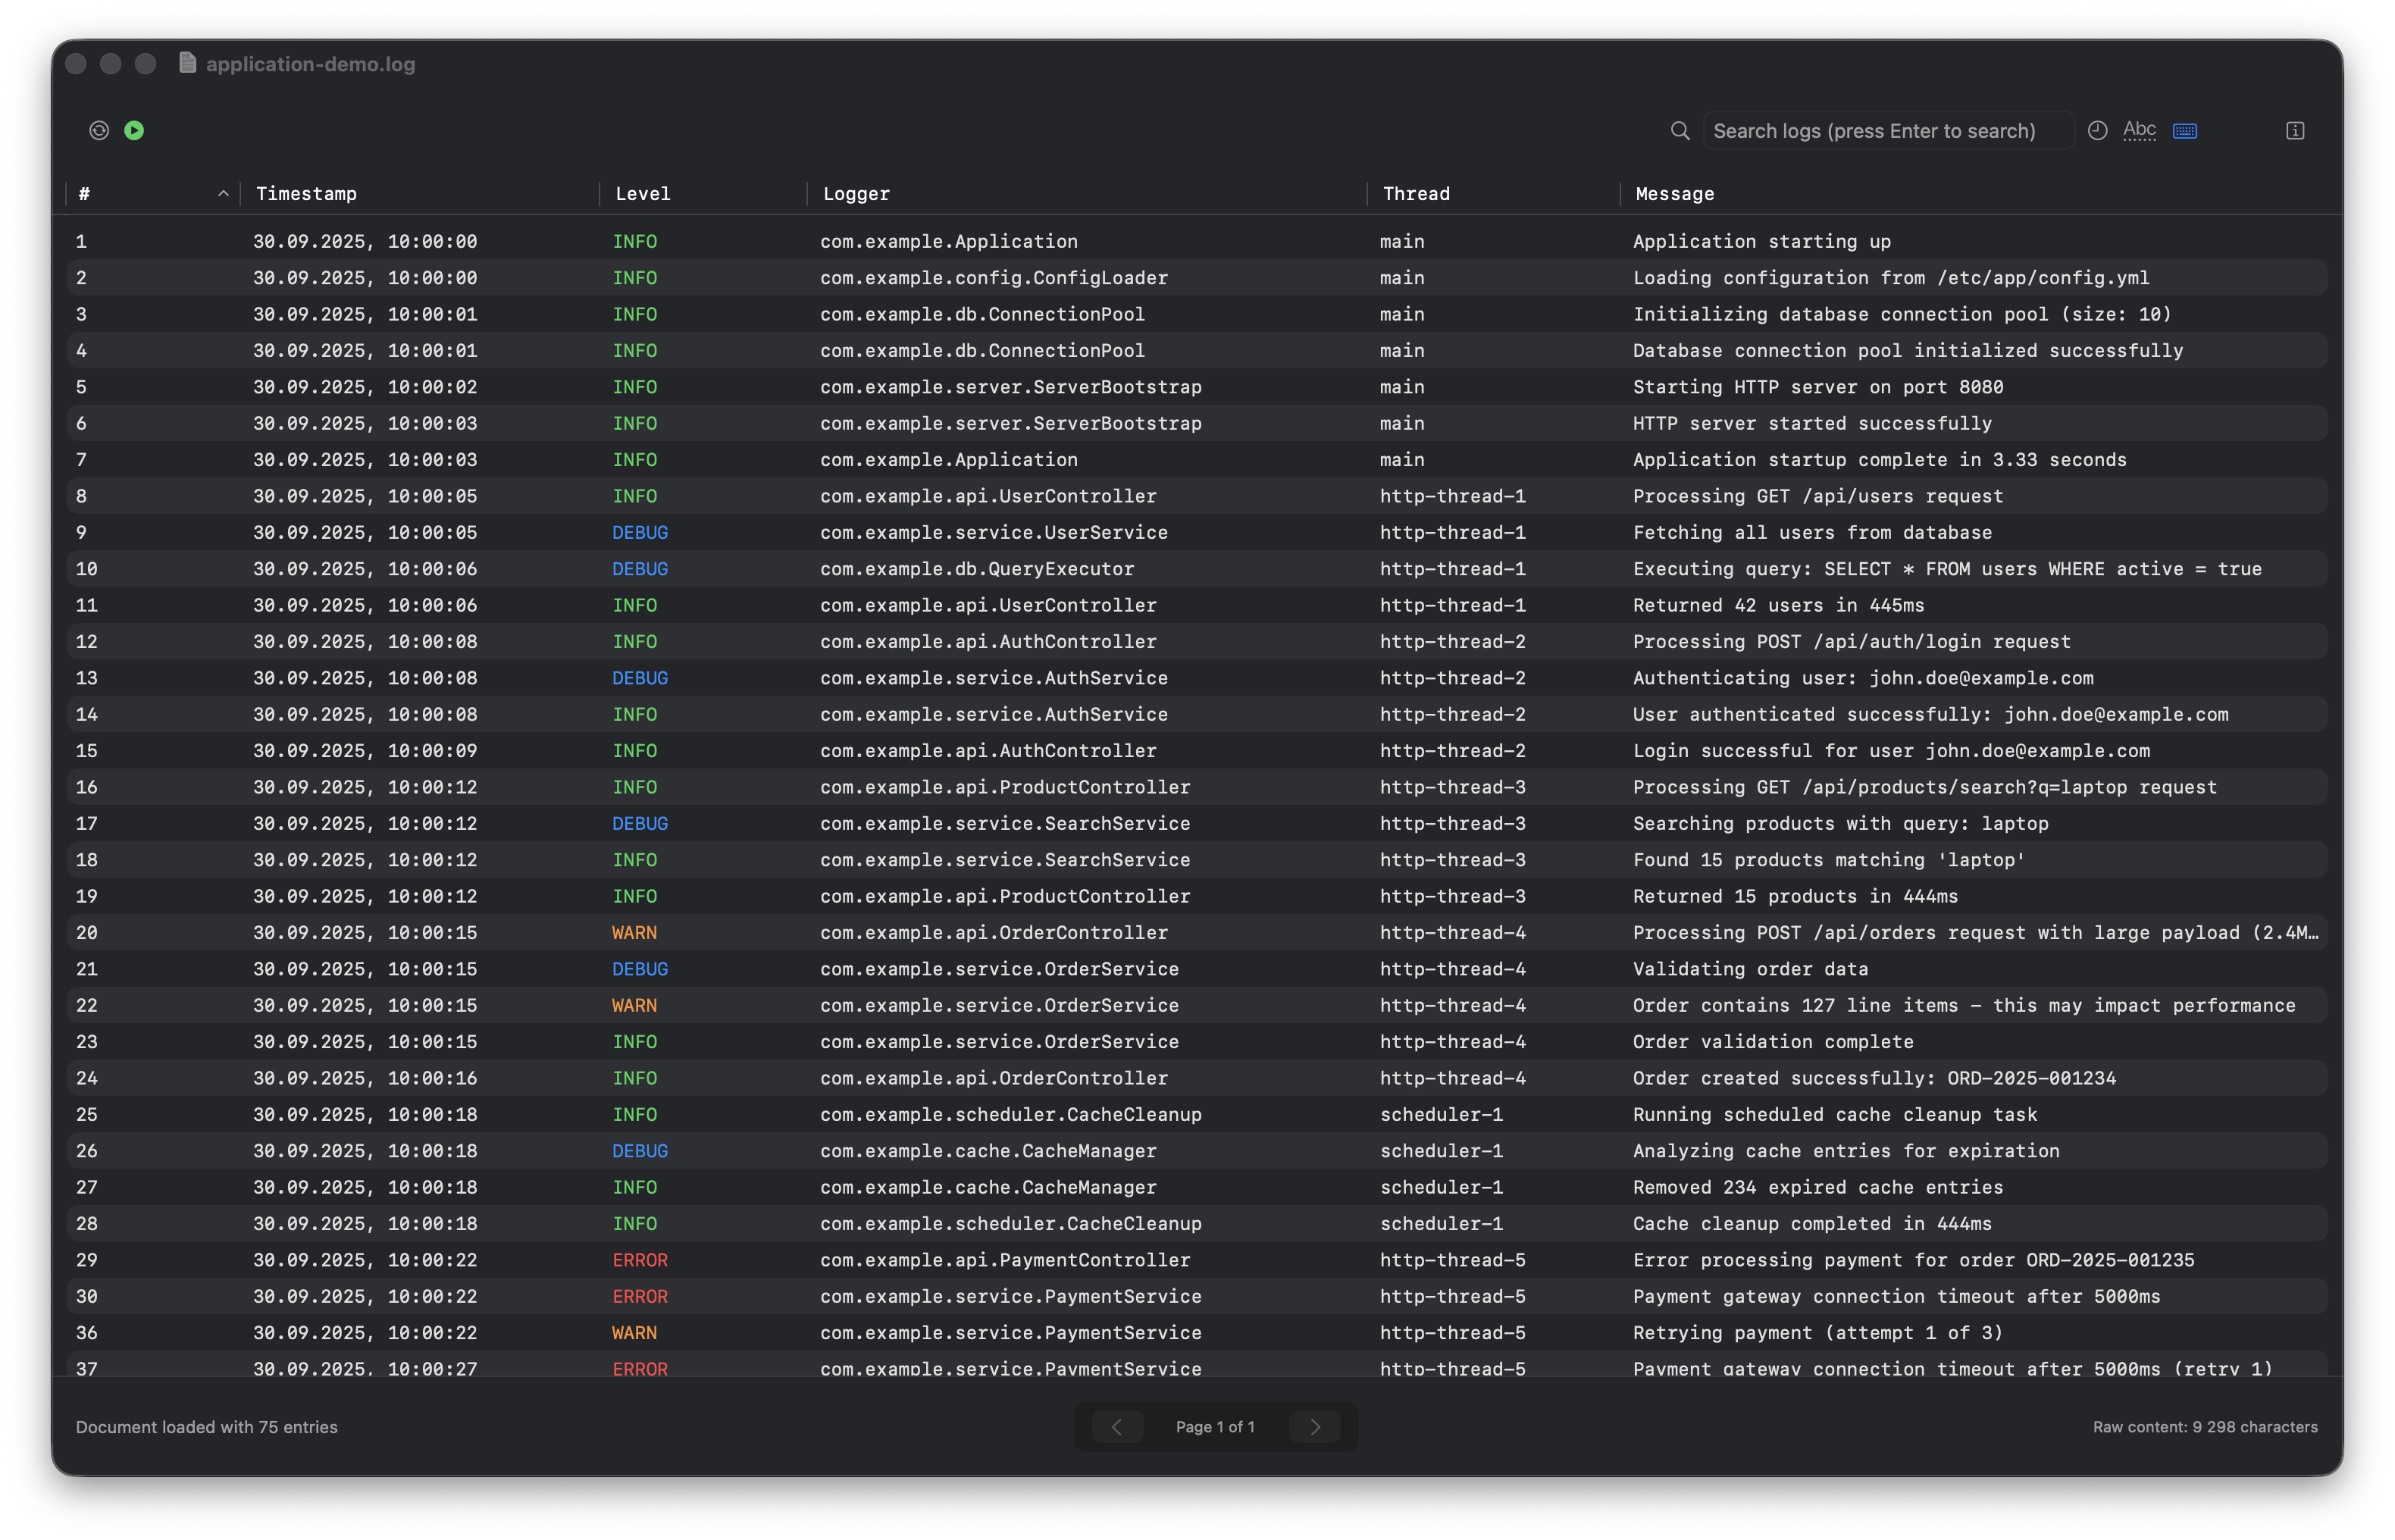Open the search history clock icon
2395x1540 pixels.
[2098, 131]
